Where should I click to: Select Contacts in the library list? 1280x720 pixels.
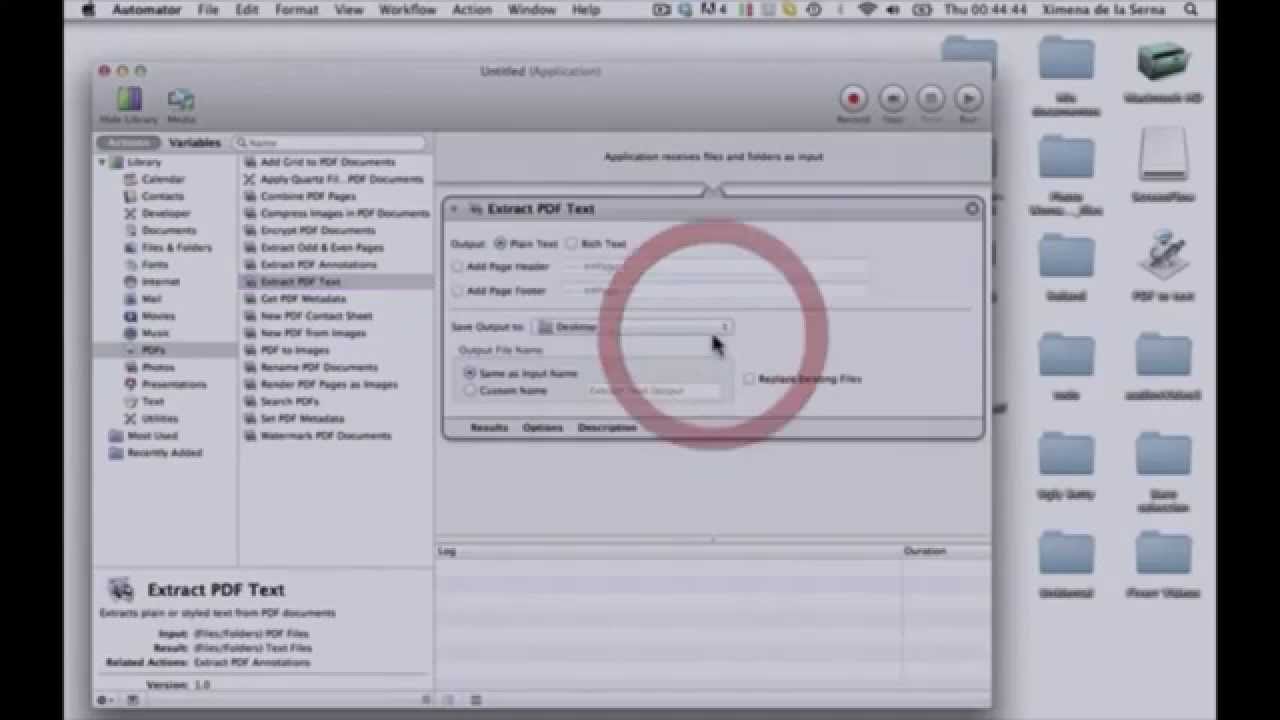162,196
